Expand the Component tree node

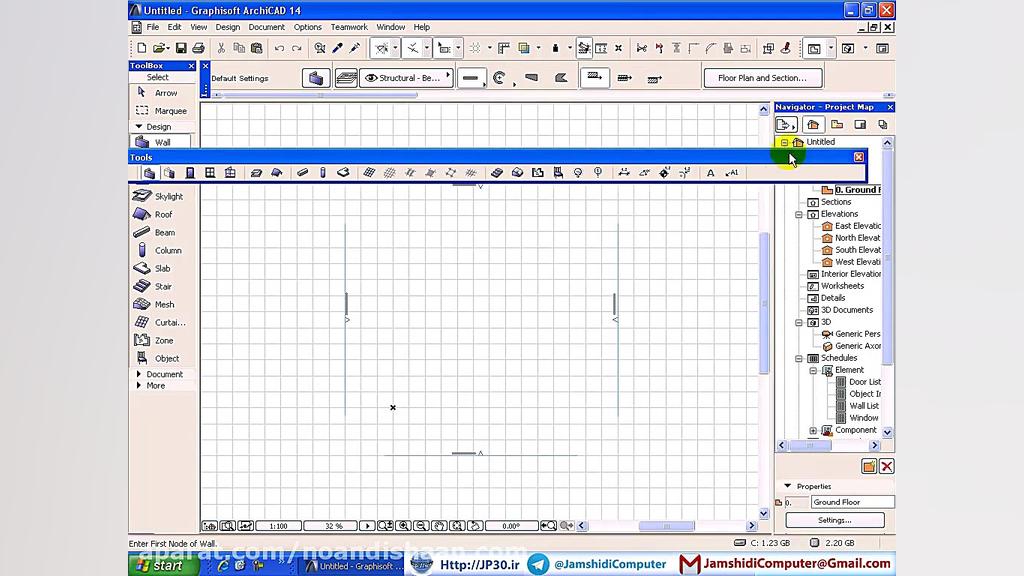[x=813, y=430]
